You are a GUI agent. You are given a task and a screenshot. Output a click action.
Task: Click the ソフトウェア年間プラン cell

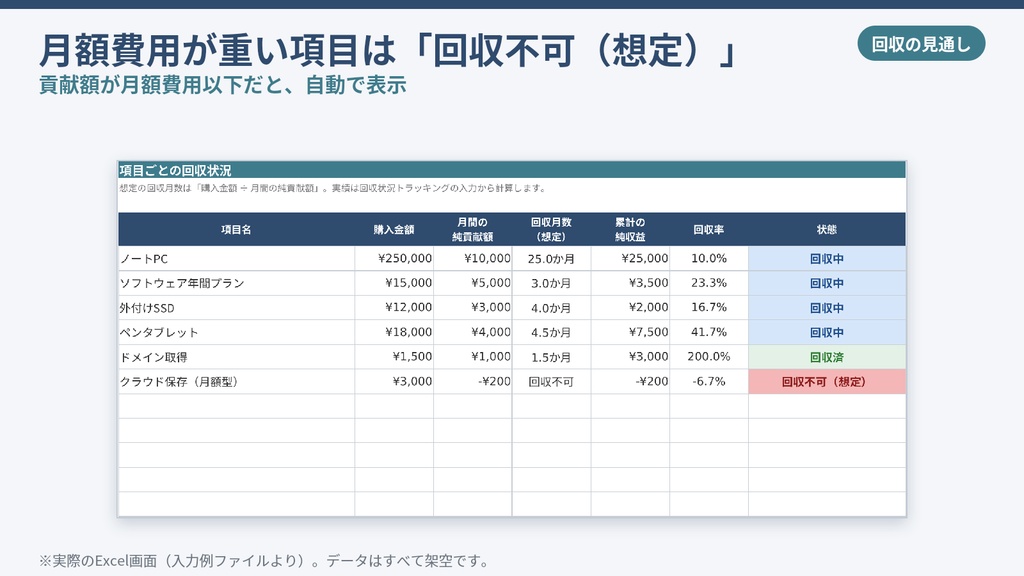click(x=236, y=283)
